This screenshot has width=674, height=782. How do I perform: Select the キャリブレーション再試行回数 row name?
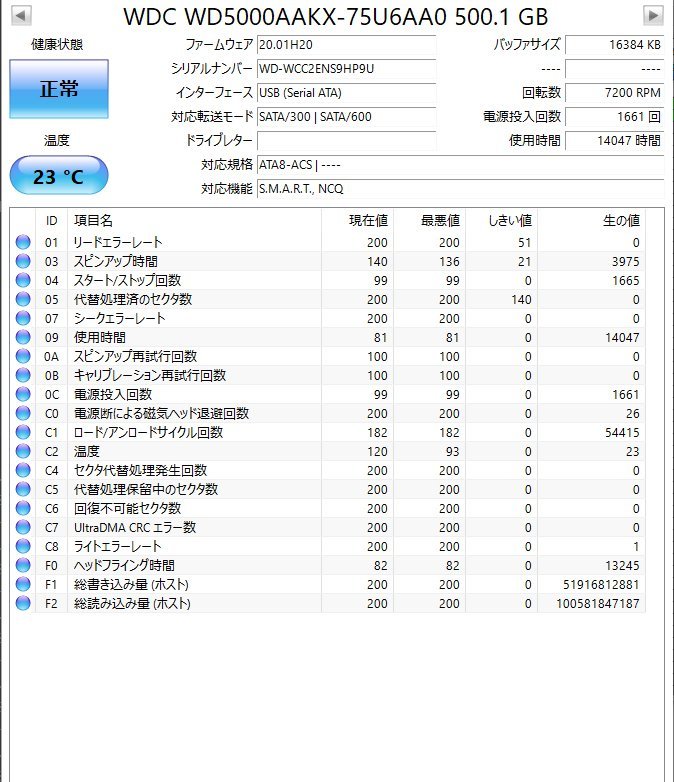coord(150,375)
